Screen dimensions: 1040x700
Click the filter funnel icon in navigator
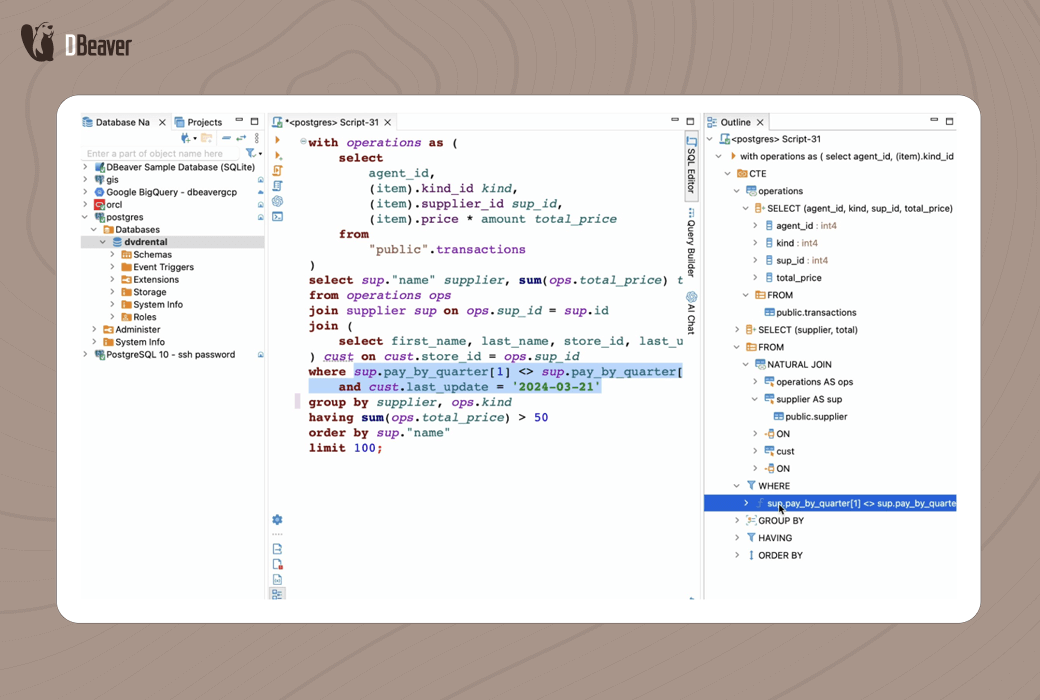coord(251,153)
